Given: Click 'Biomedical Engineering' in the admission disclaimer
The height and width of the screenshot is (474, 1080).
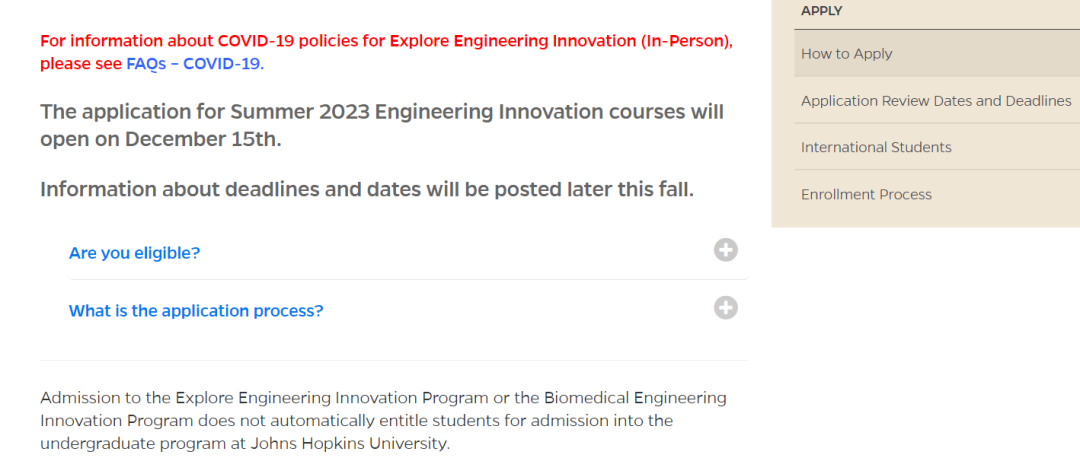Looking at the screenshot, I should 634,398.
